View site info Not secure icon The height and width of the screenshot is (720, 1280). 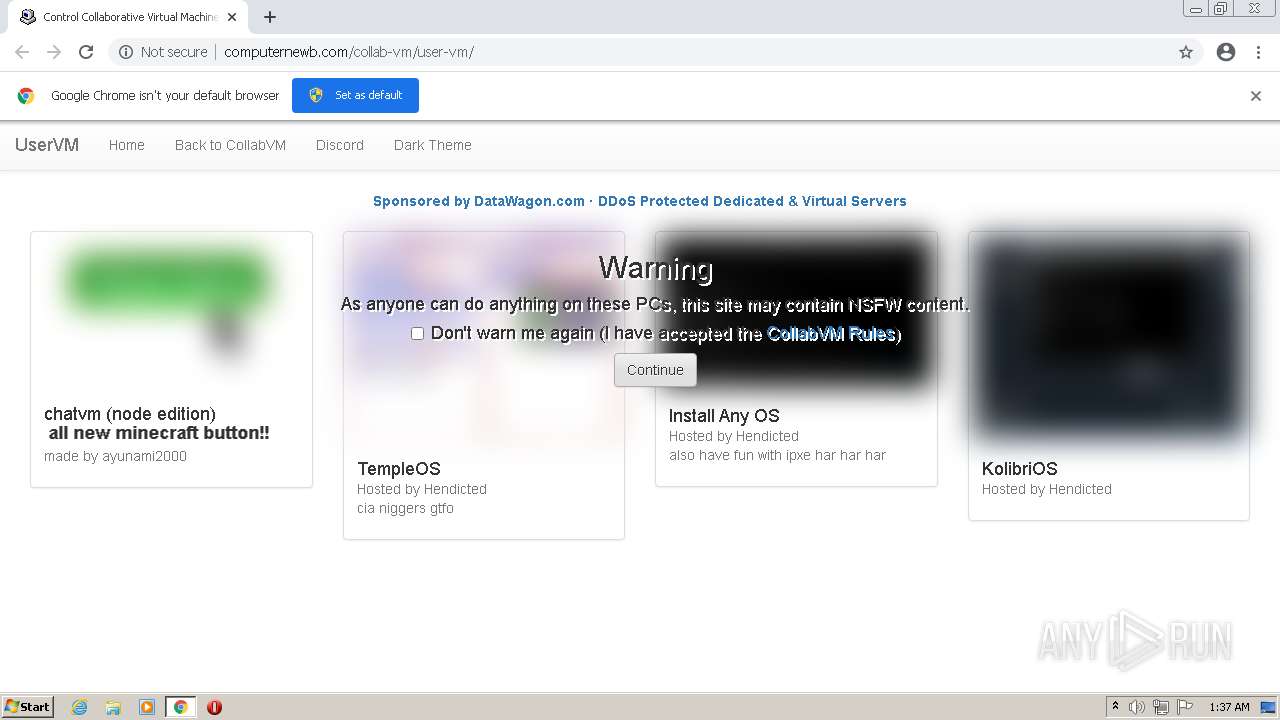[126, 52]
